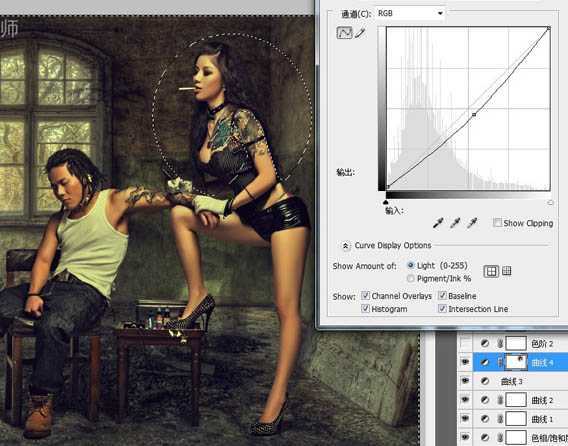The height and width of the screenshot is (446, 568).
Task: Select the layer named 曲线 3
Action: point(512,381)
